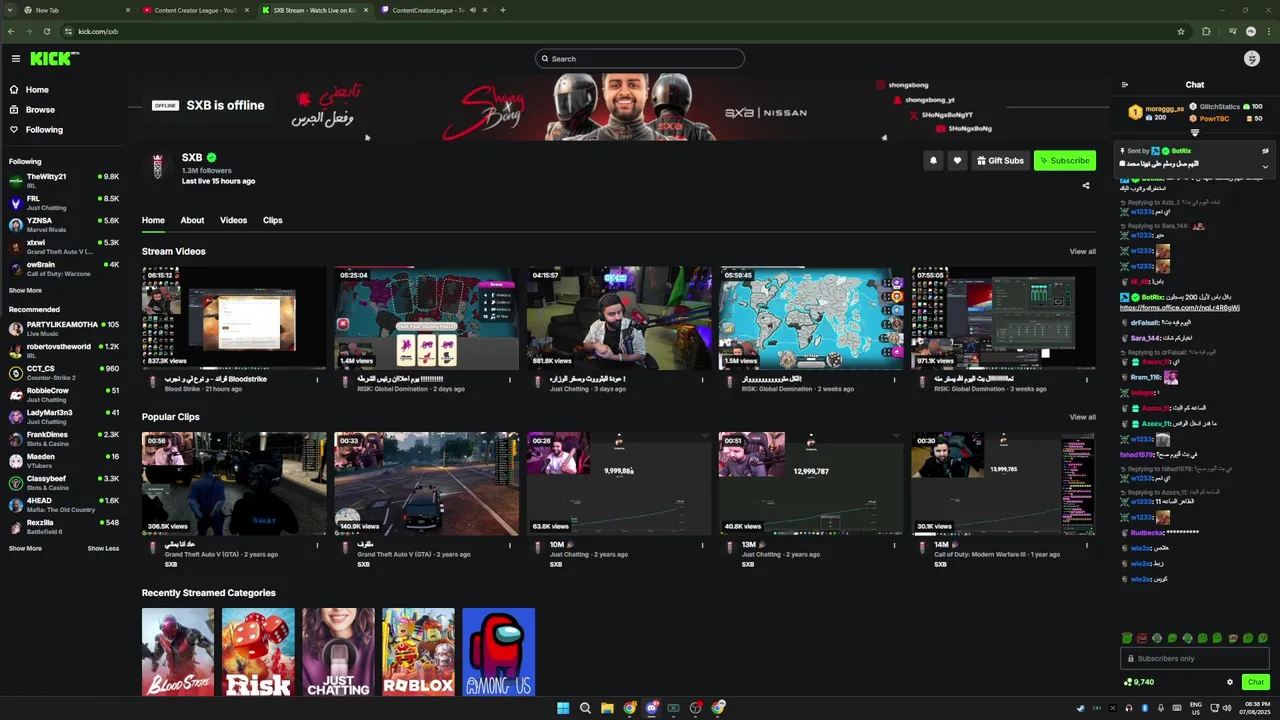Open Windows taskbar search
1280x720 pixels.
(585, 708)
